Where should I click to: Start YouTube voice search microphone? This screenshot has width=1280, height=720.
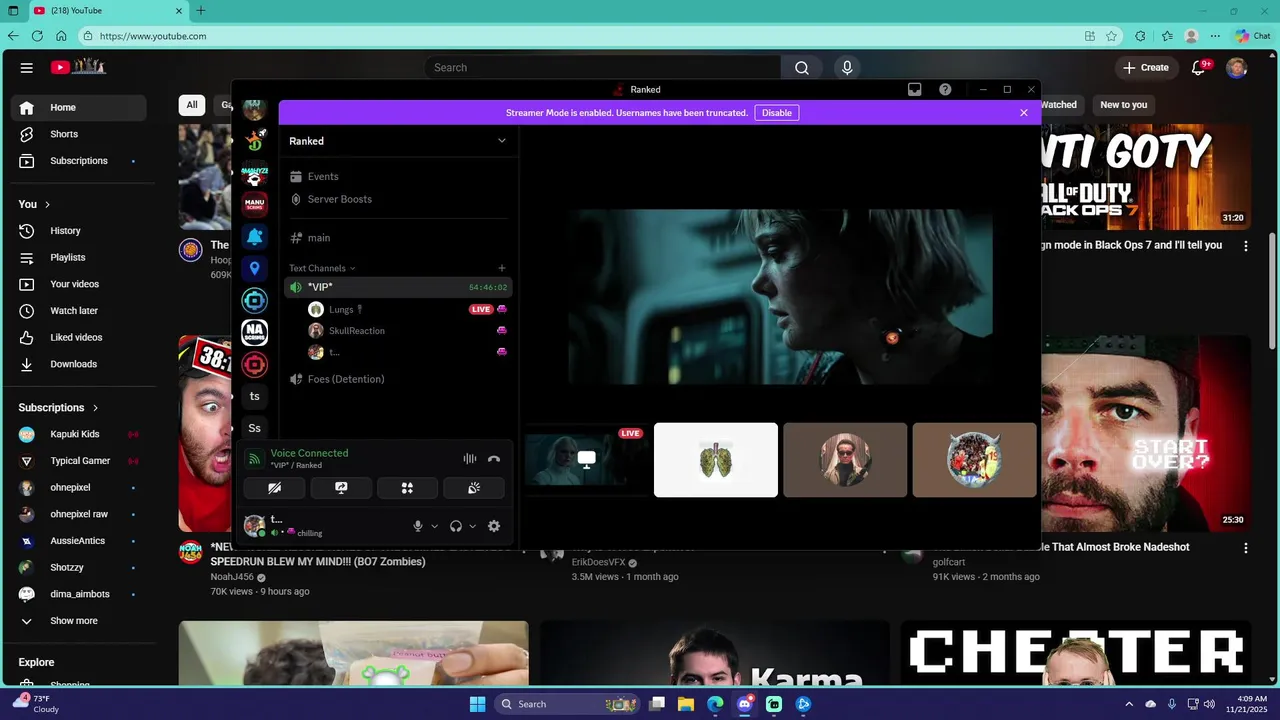coord(847,68)
